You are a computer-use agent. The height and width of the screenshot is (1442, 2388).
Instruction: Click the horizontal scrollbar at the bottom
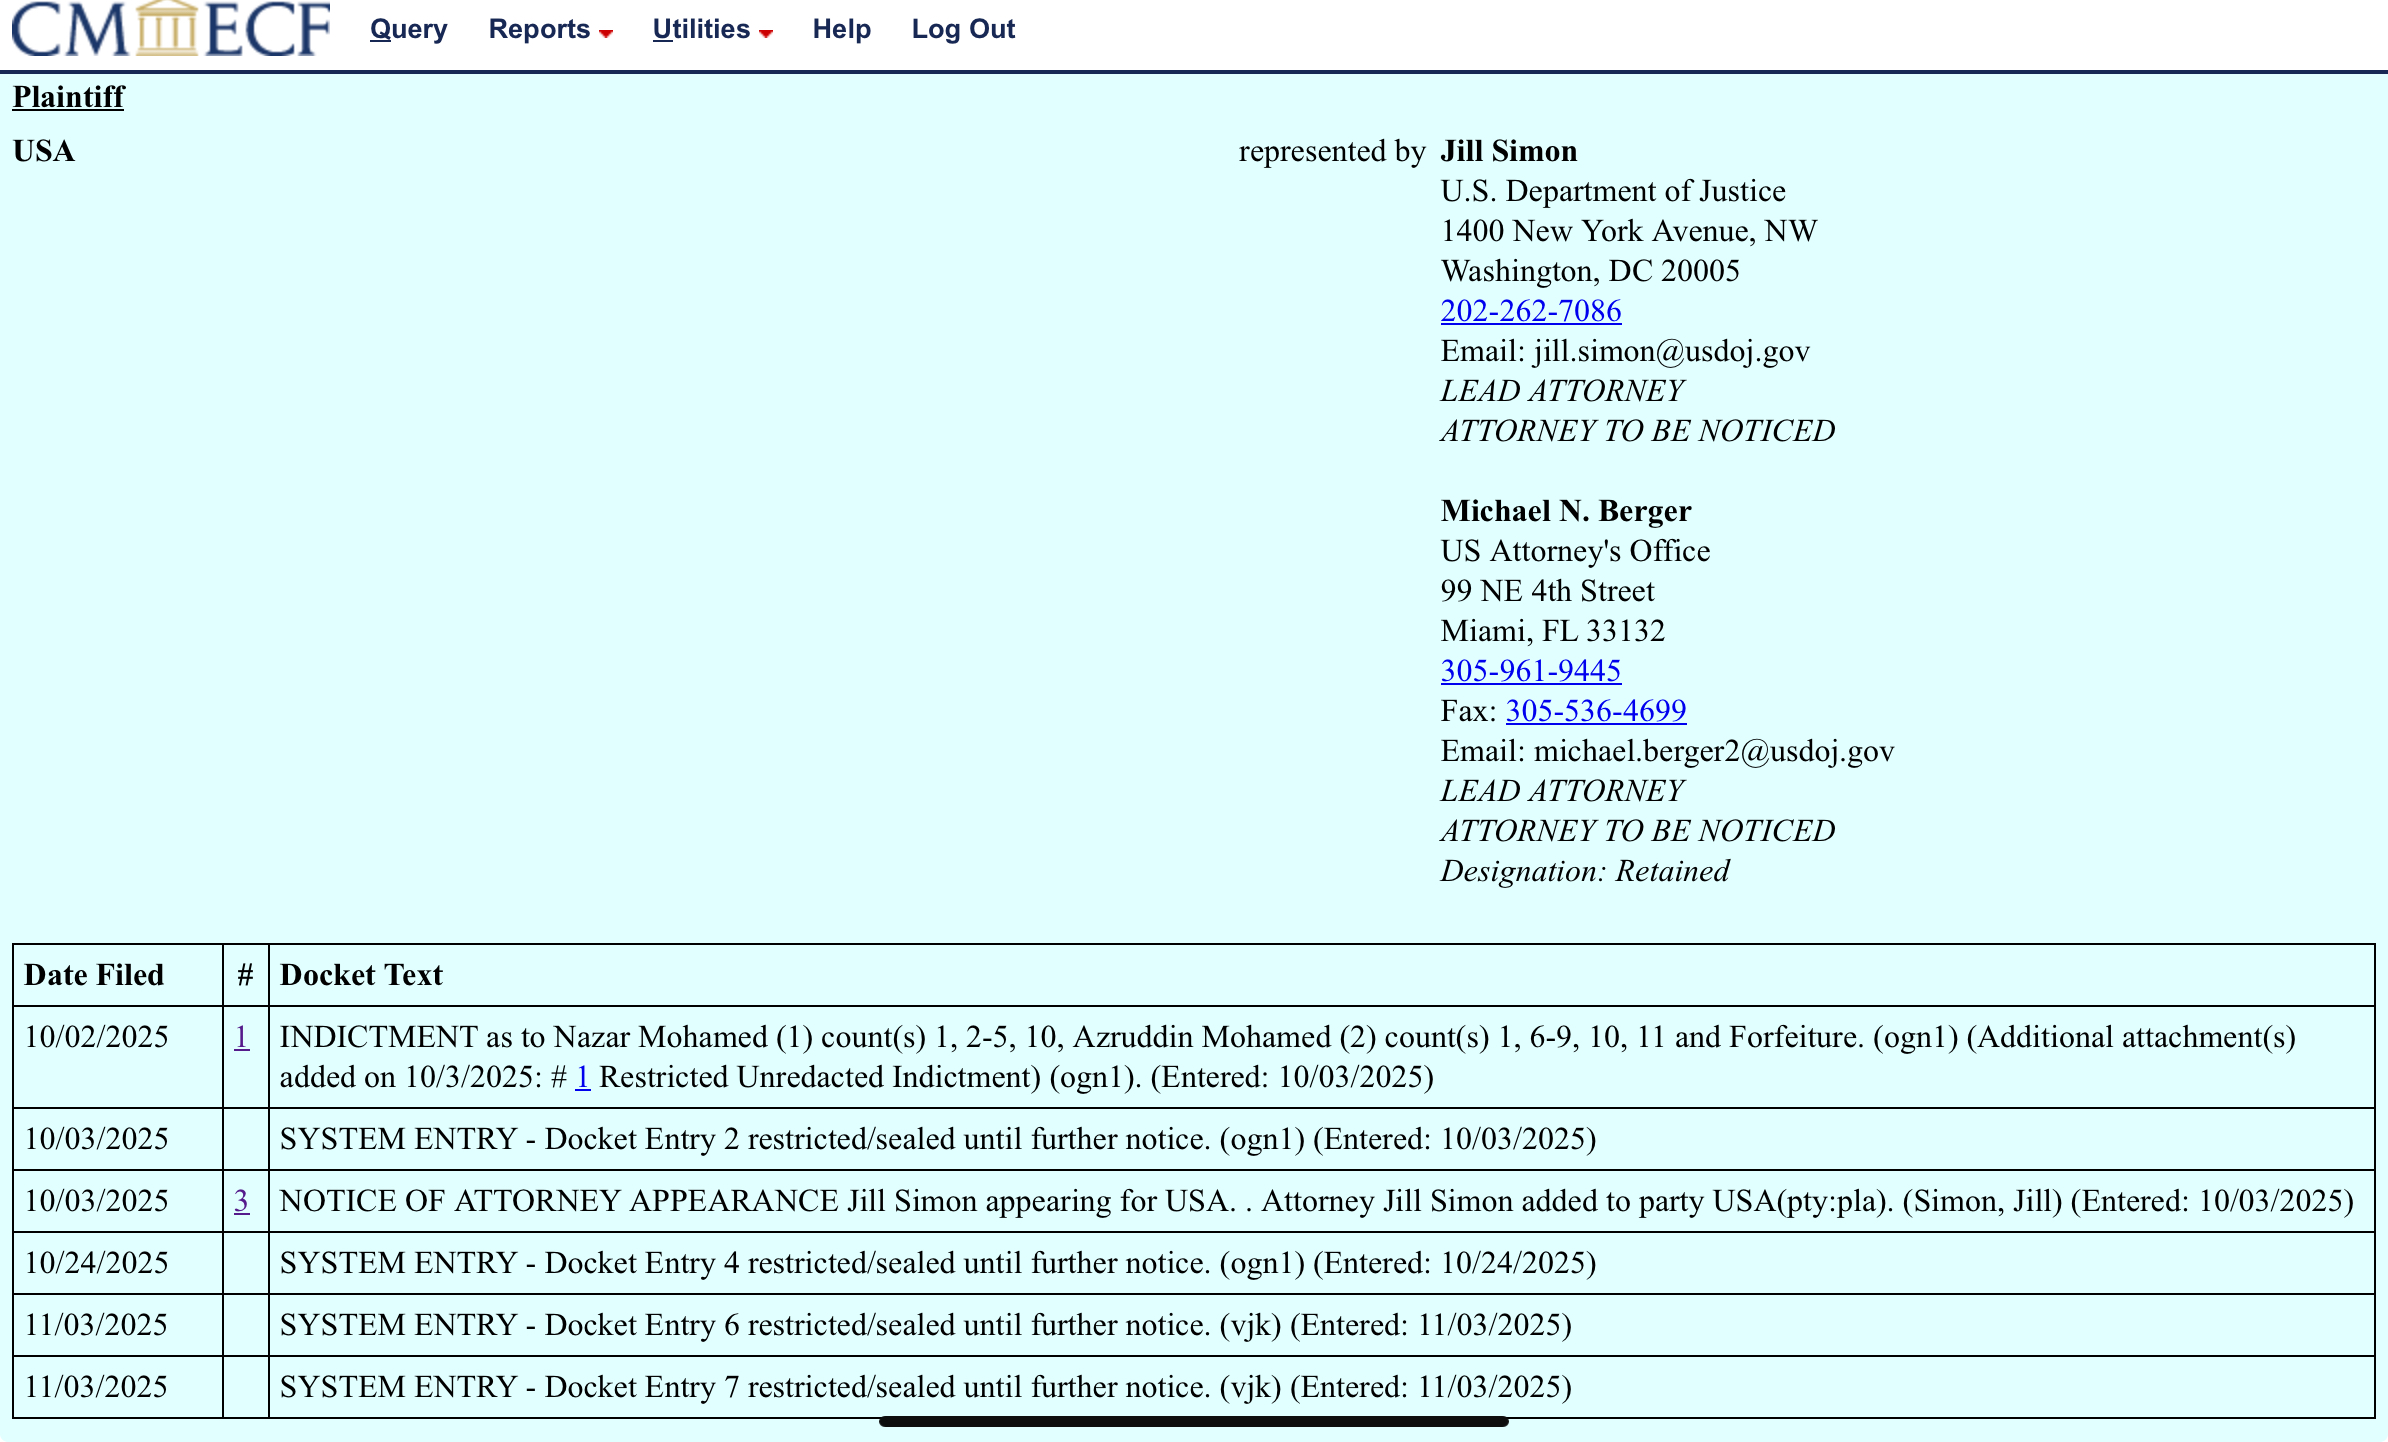(1193, 1421)
